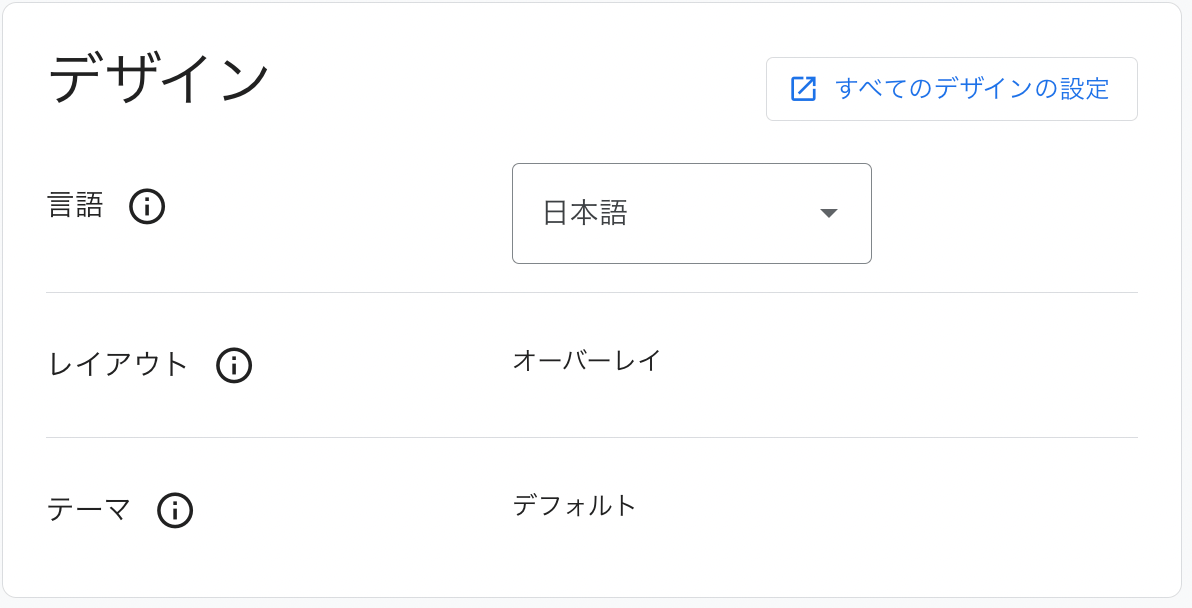Open すべてのデザインの設定
Viewport: 1192px width, 608px height.
point(952,89)
